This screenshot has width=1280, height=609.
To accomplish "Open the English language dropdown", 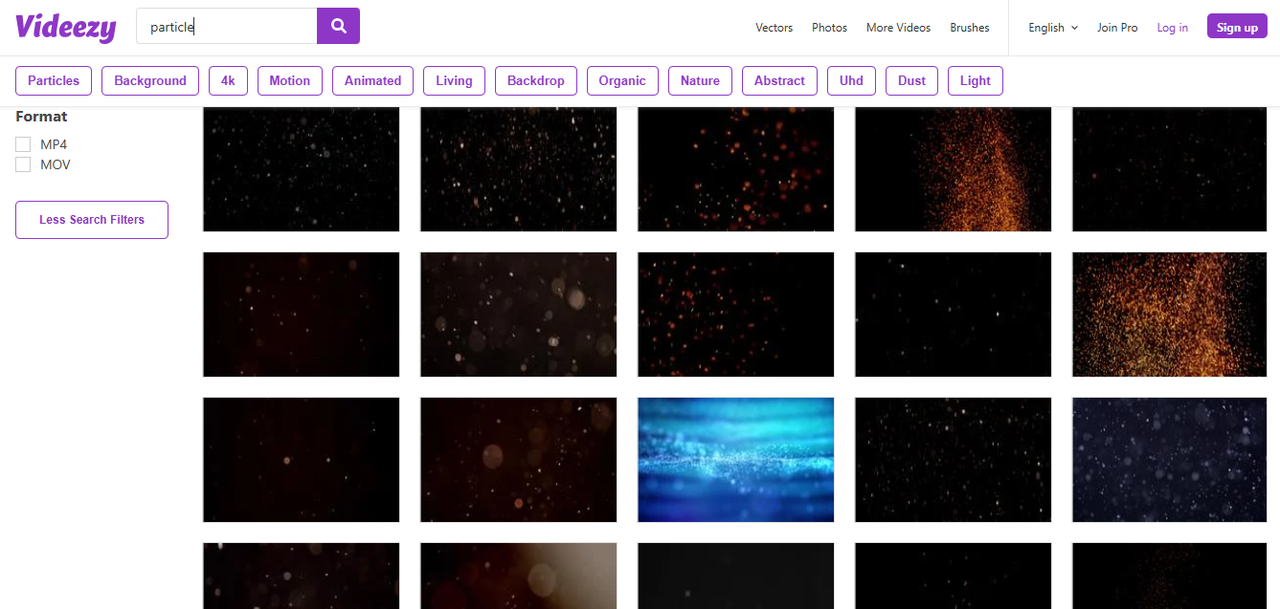I will [1053, 28].
